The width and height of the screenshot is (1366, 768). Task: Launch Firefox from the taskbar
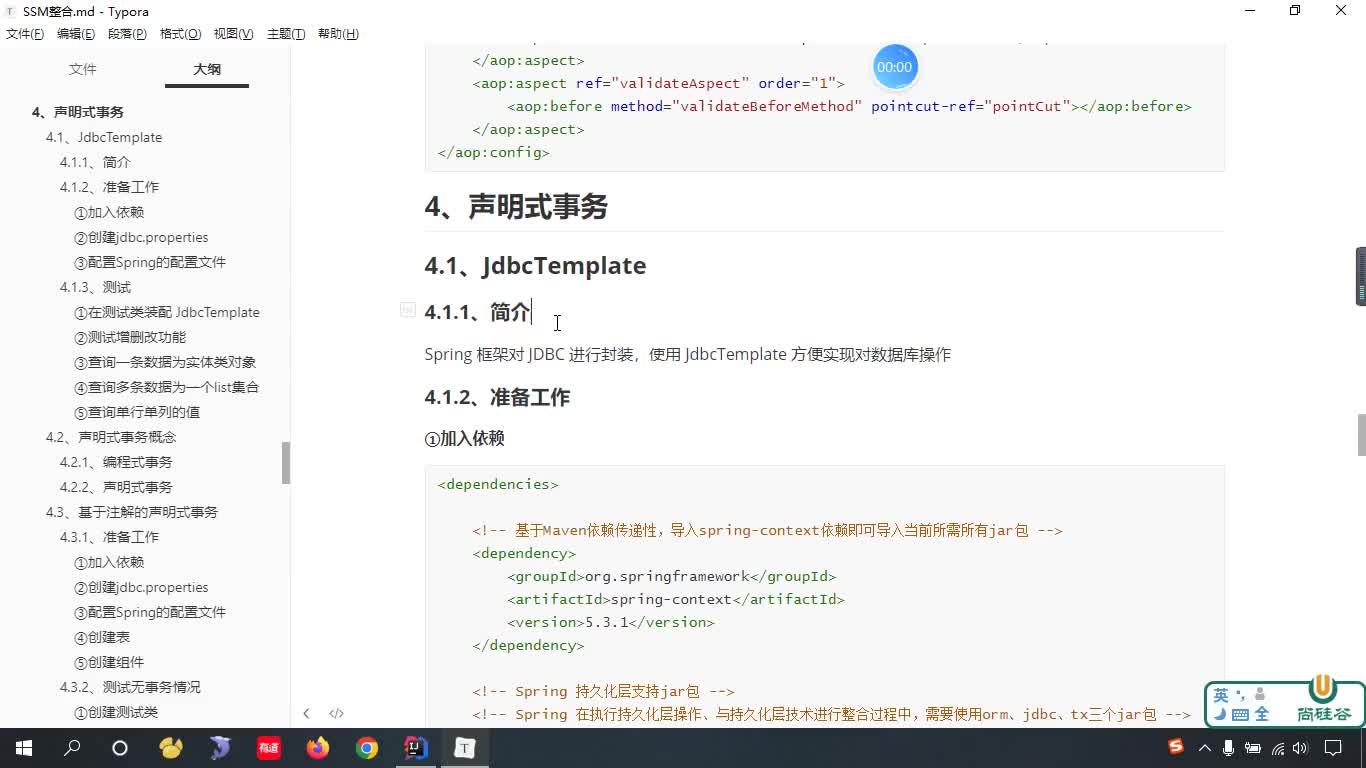318,747
